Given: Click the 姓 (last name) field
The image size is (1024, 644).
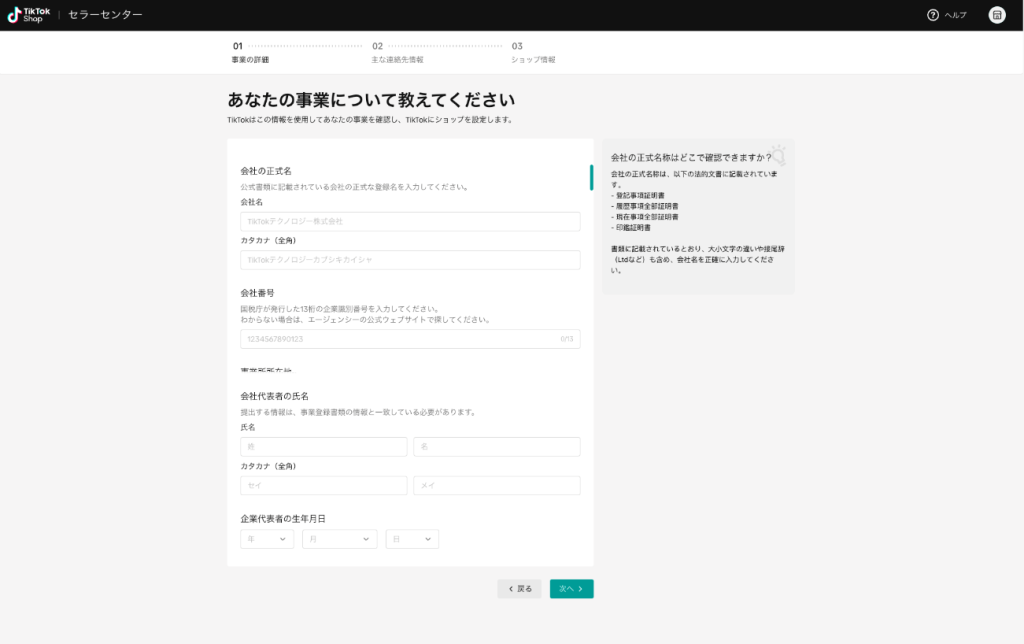Looking at the screenshot, I should tap(323, 446).
